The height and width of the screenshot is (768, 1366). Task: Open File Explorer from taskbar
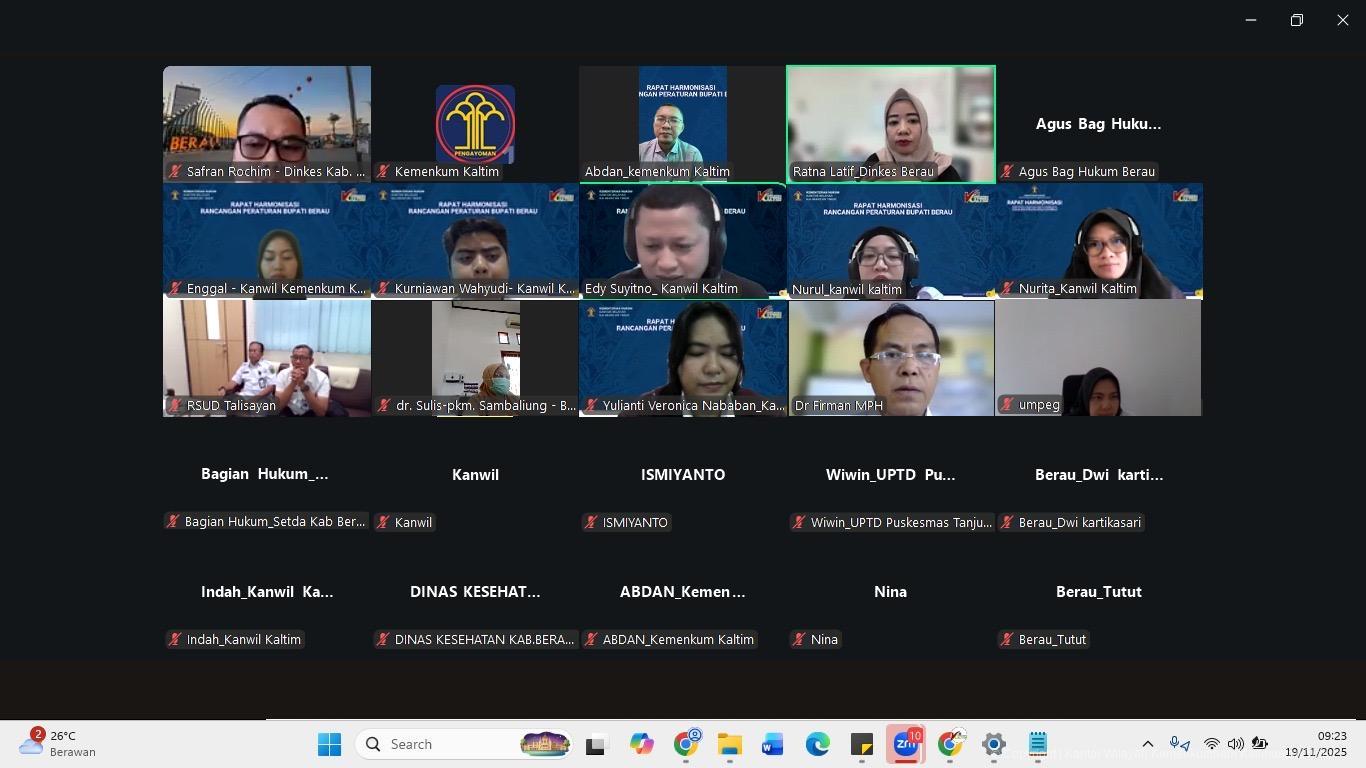point(729,744)
